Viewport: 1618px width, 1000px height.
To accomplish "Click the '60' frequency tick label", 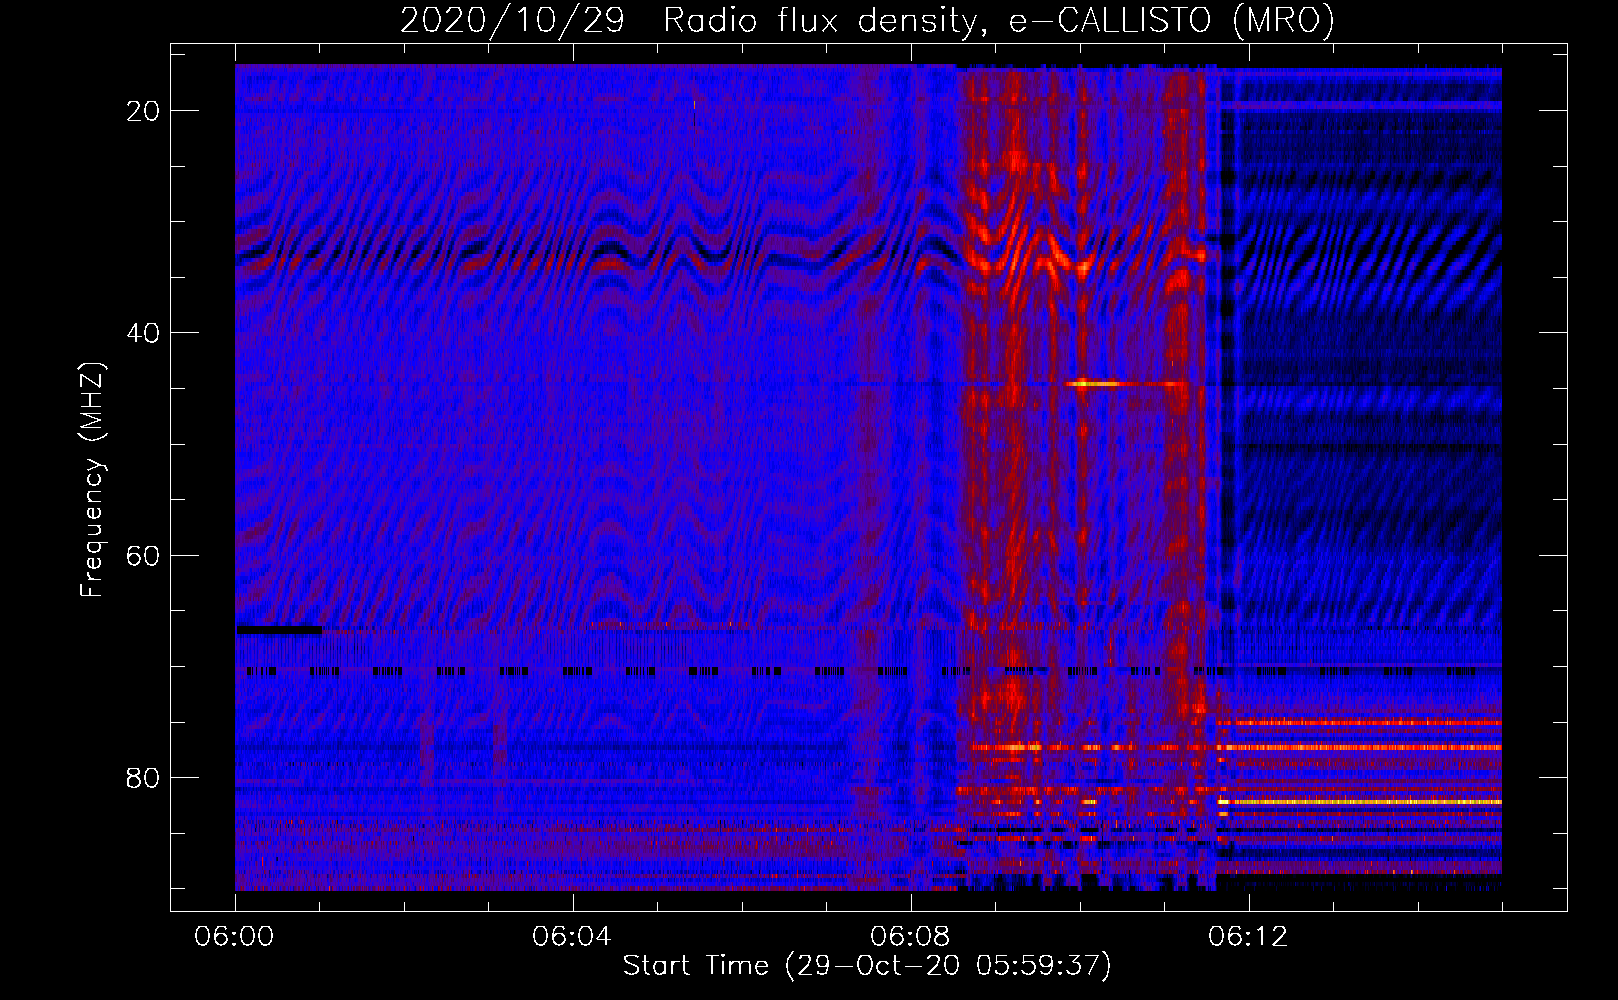I will click(143, 555).
